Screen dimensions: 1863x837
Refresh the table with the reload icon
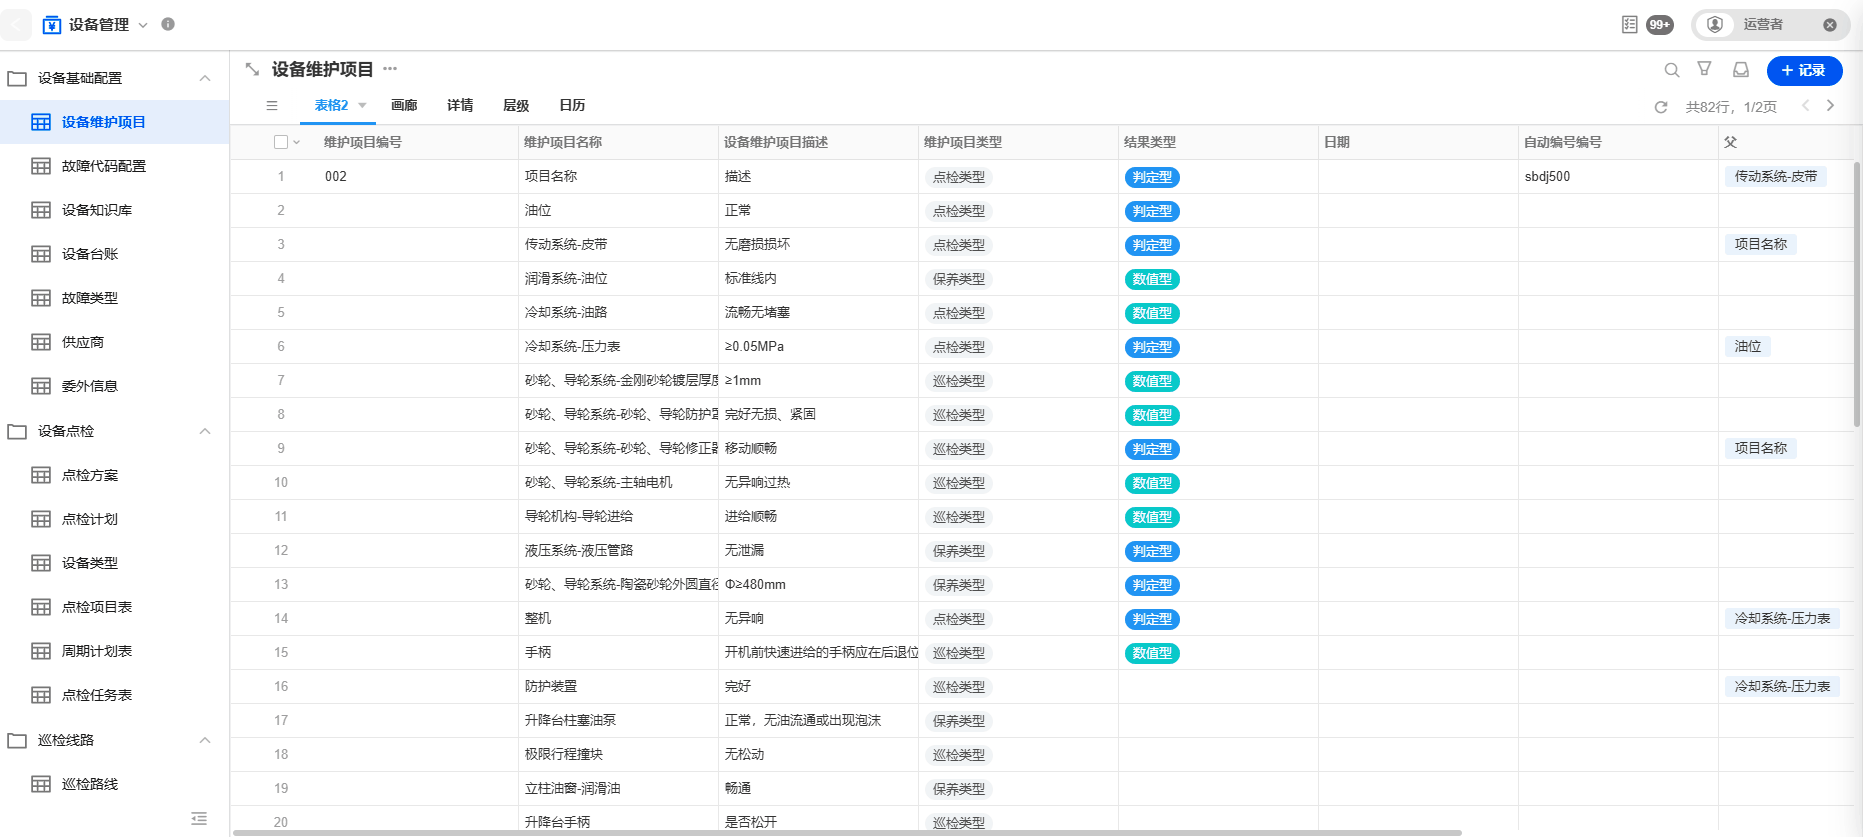(x=1660, y=107)
